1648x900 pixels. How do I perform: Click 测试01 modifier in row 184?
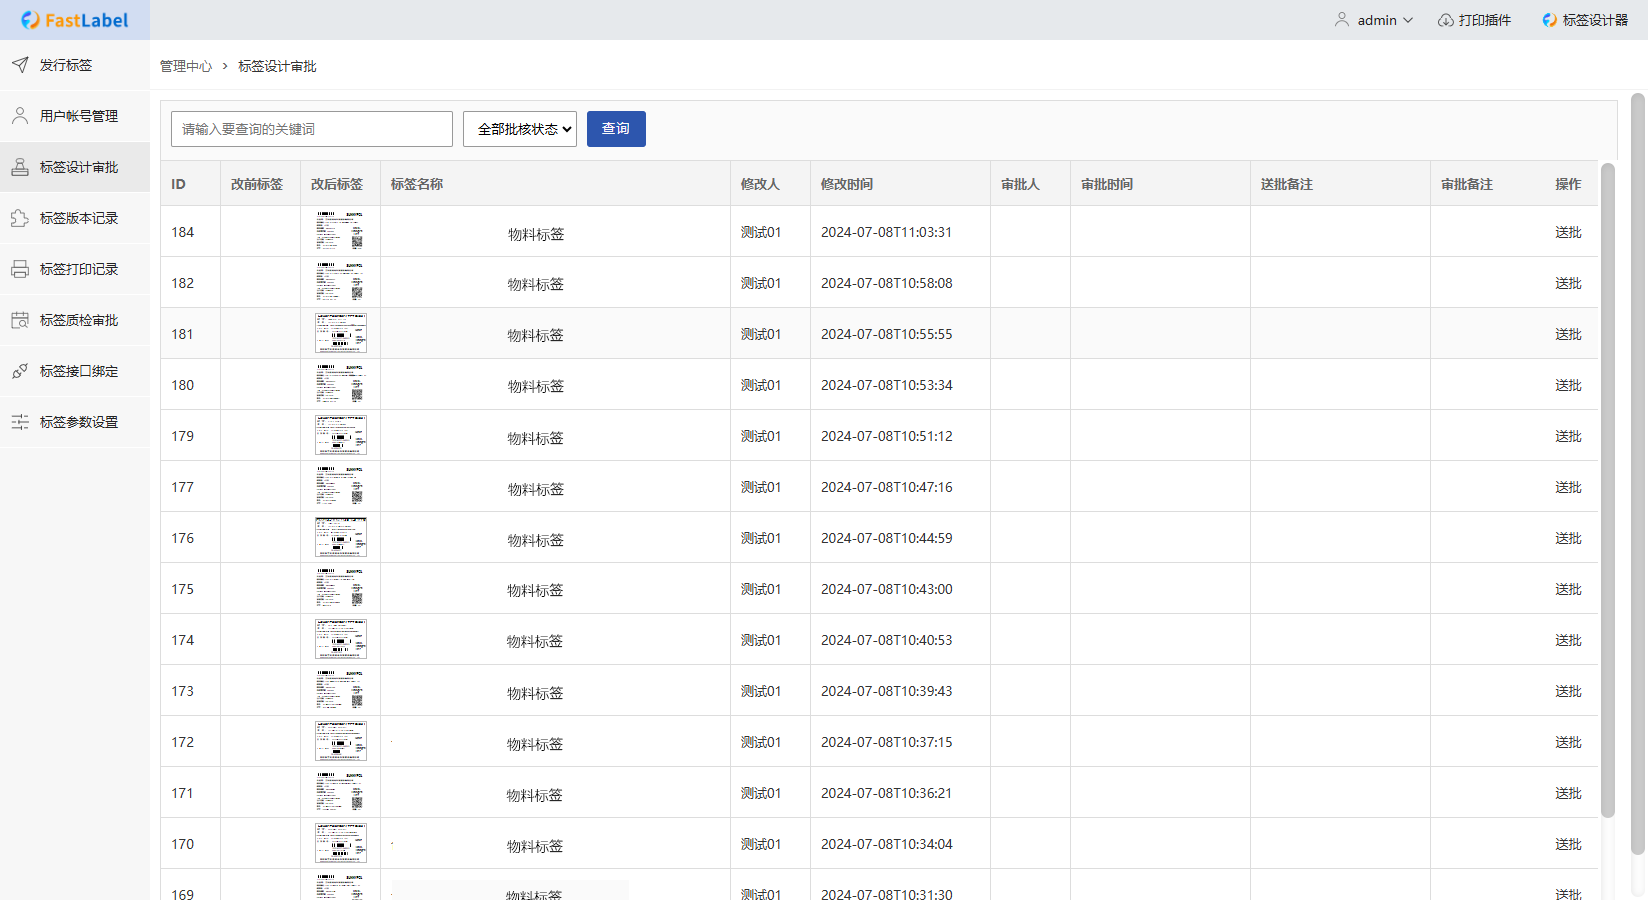click(x=761, y=232)
